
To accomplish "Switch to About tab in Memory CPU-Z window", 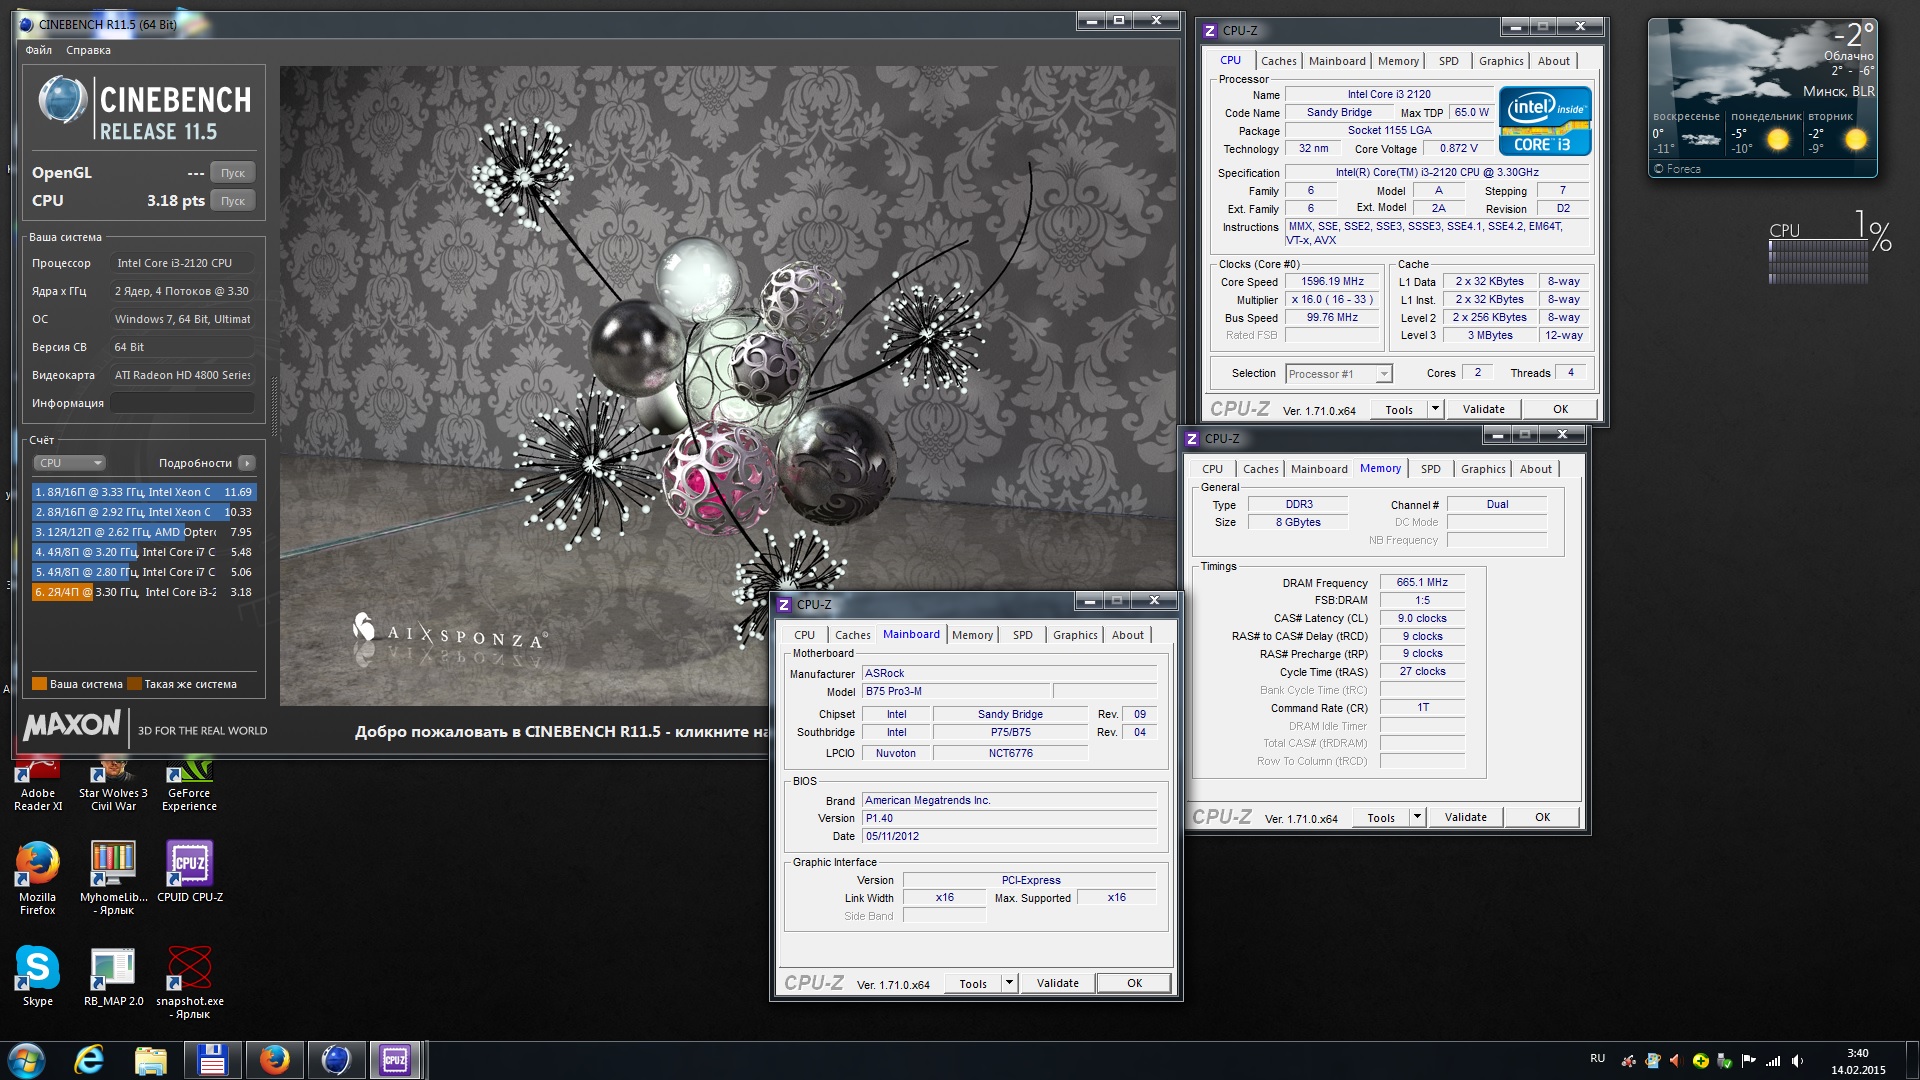I will [x=1535, y=469].
